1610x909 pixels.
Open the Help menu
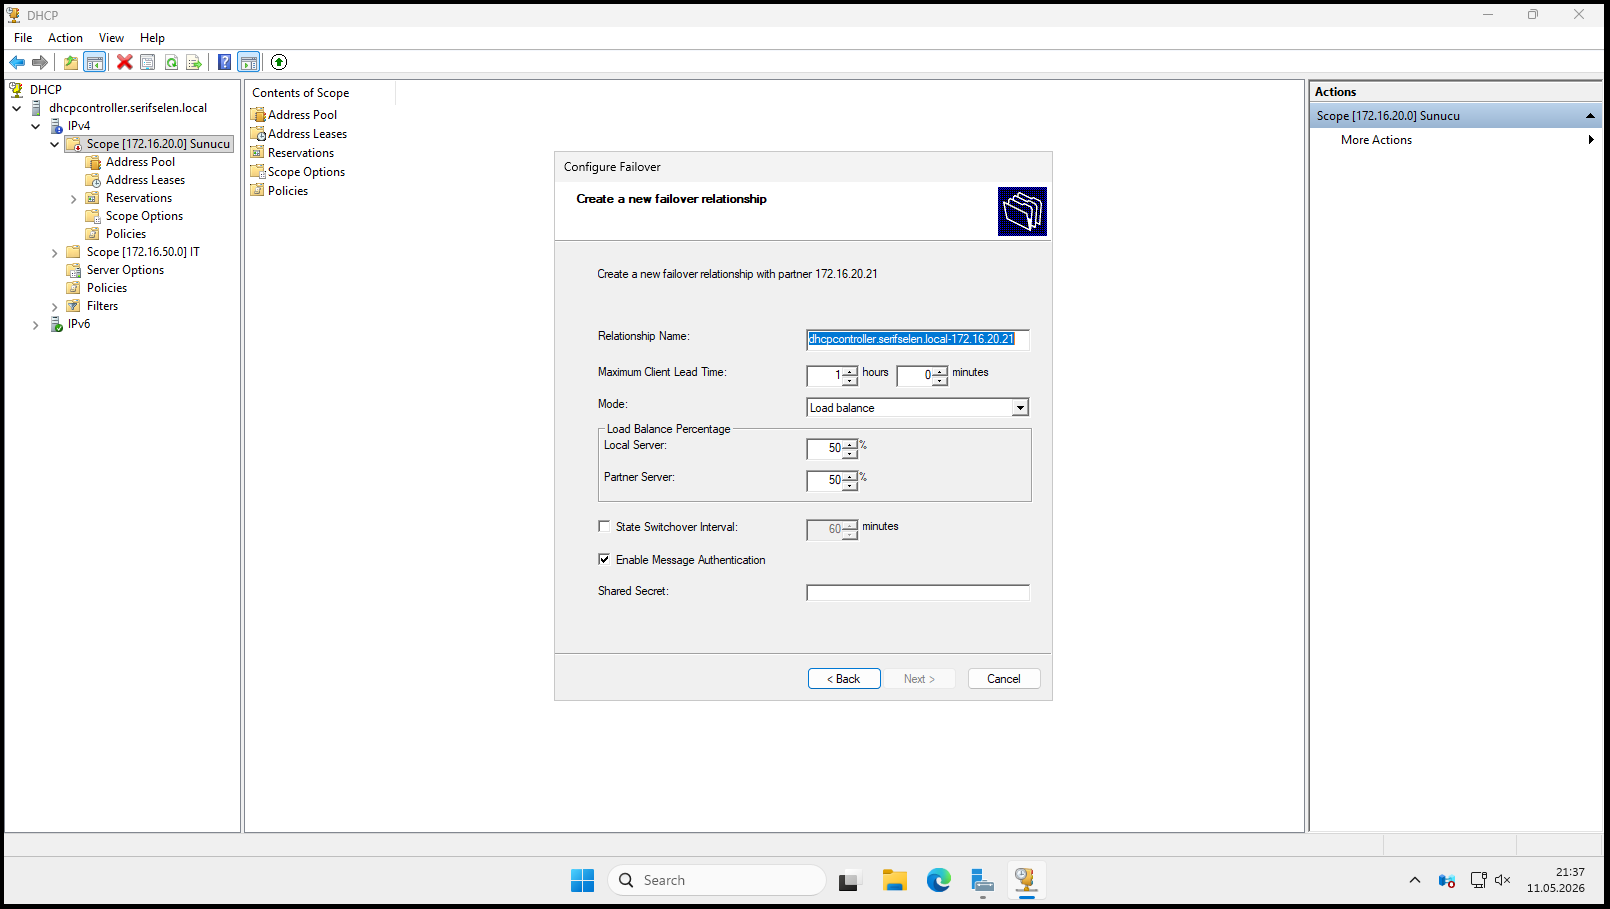[x=152, y=38]
